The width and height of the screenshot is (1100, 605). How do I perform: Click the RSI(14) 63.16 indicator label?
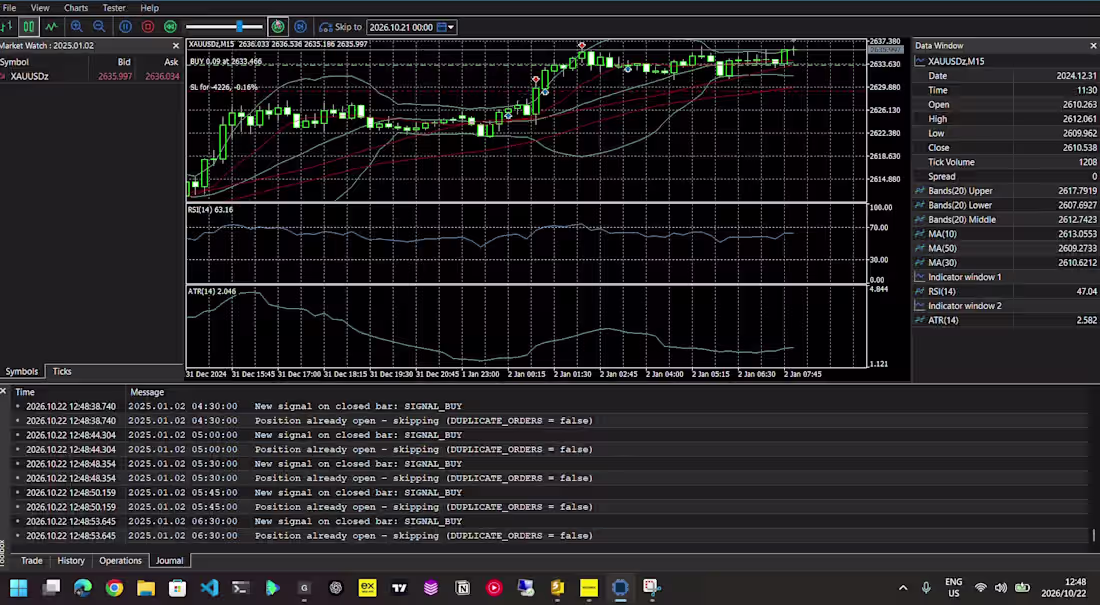[210, 210]
